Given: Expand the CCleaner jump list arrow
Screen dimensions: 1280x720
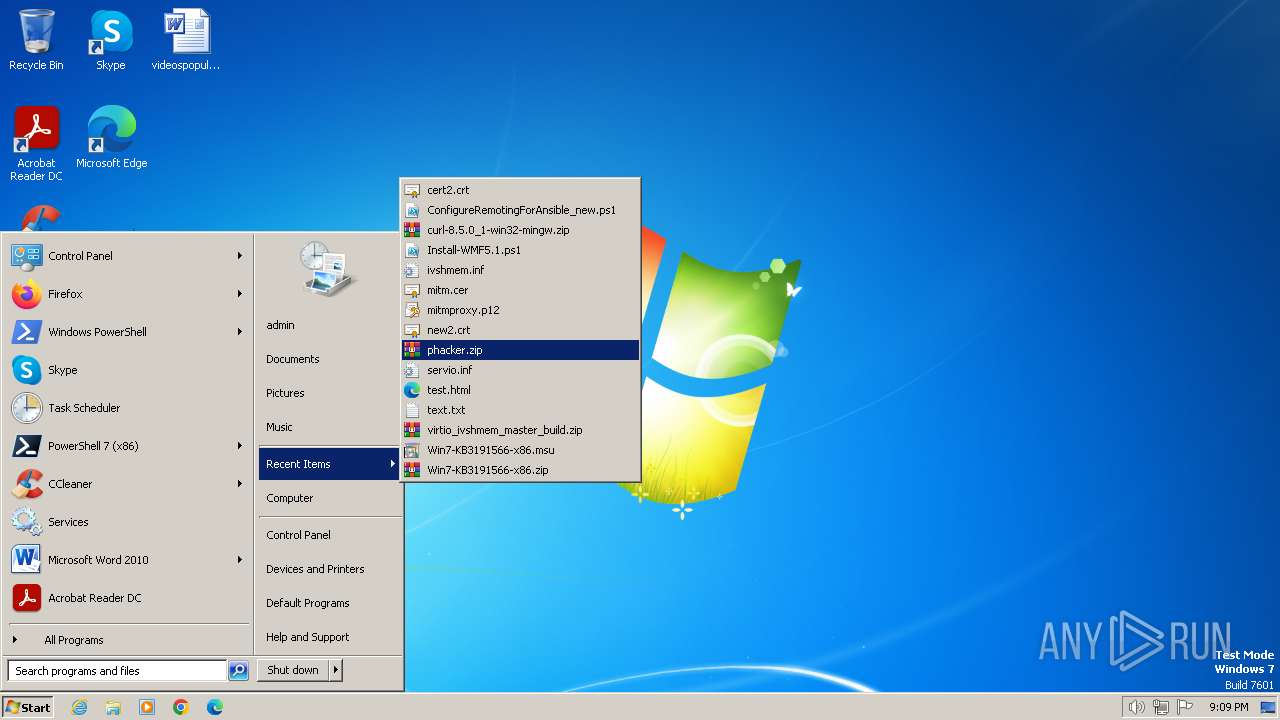Looking at the screenshot, I should pos(240,484).
